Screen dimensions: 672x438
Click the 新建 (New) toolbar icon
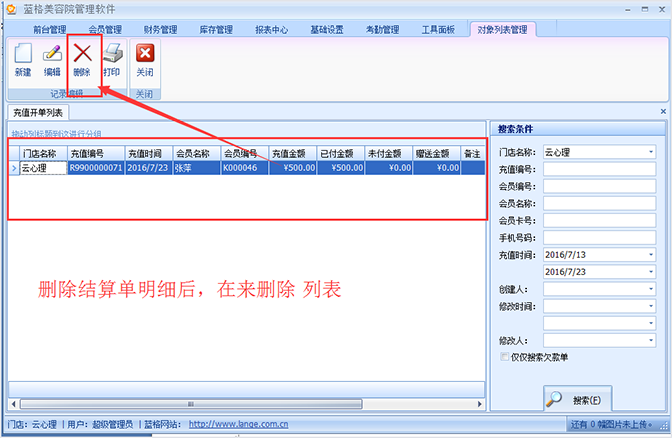(23, 60)
